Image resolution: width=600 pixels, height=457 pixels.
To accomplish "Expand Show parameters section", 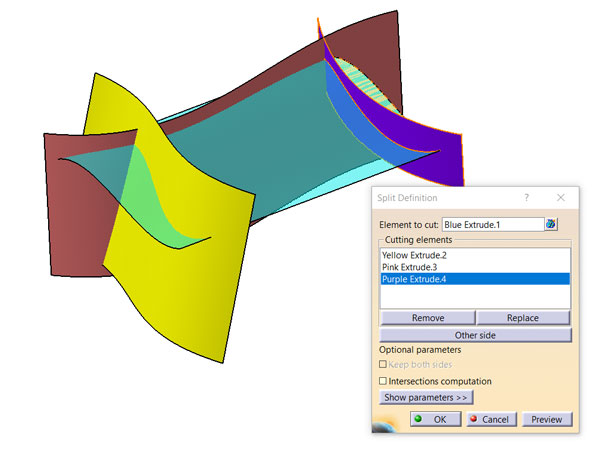I will [x=426, y=397].
